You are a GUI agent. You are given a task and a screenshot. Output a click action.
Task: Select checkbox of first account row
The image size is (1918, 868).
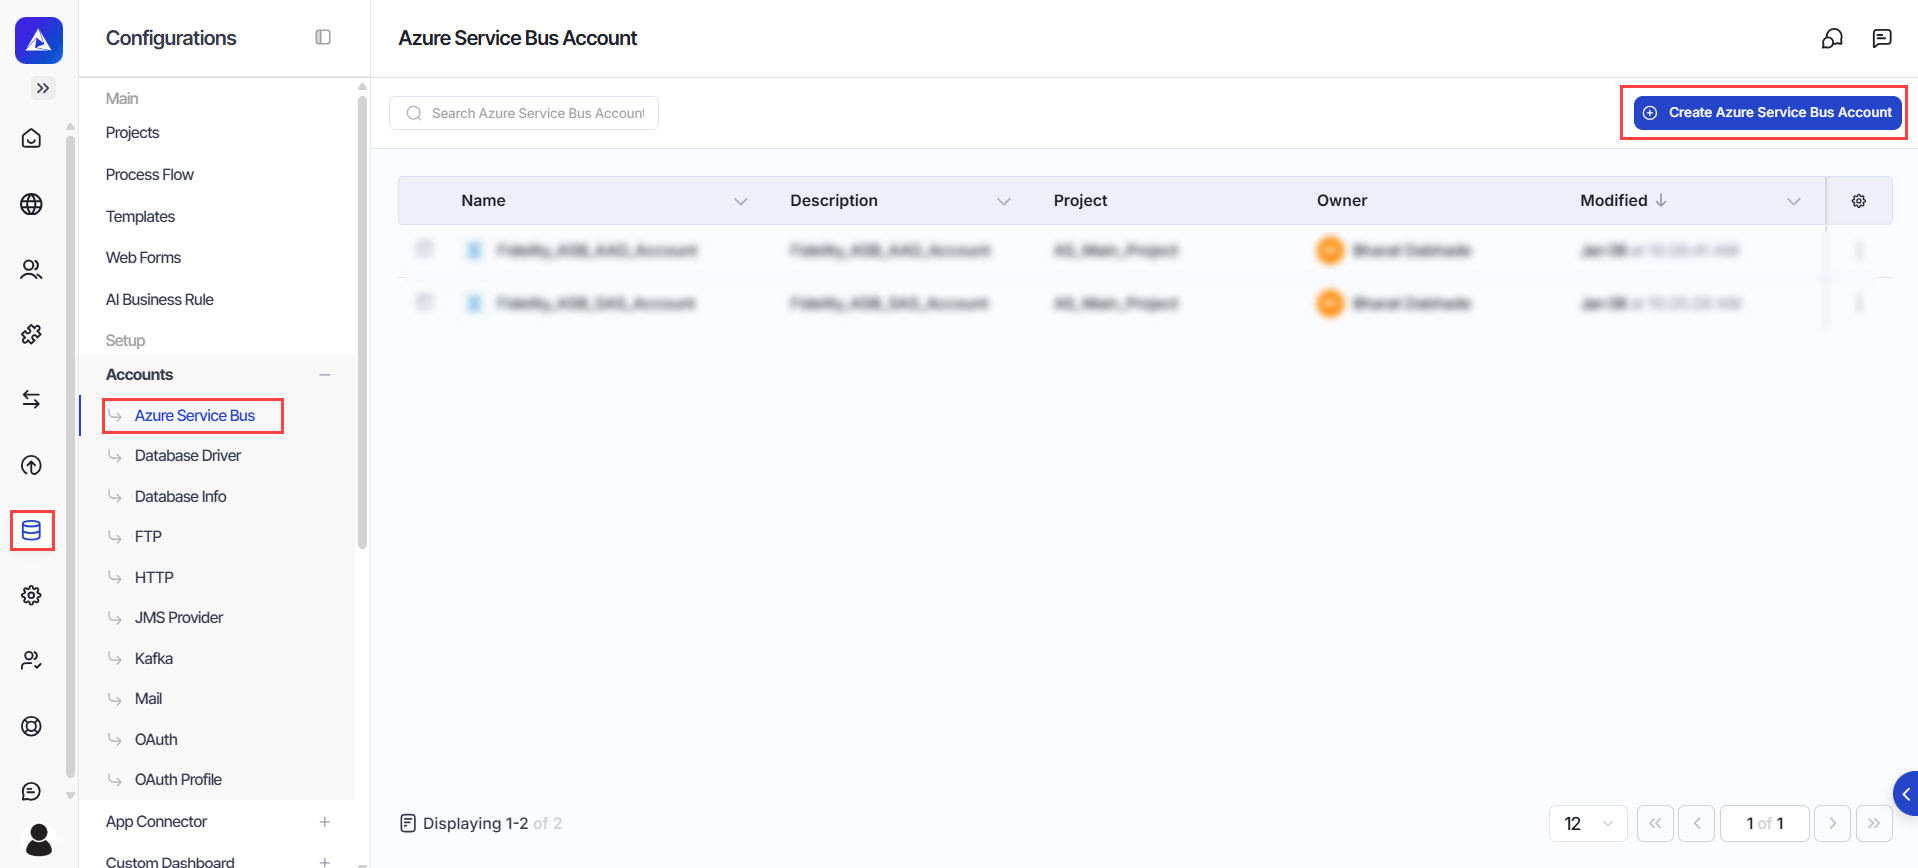click(425, 248)
